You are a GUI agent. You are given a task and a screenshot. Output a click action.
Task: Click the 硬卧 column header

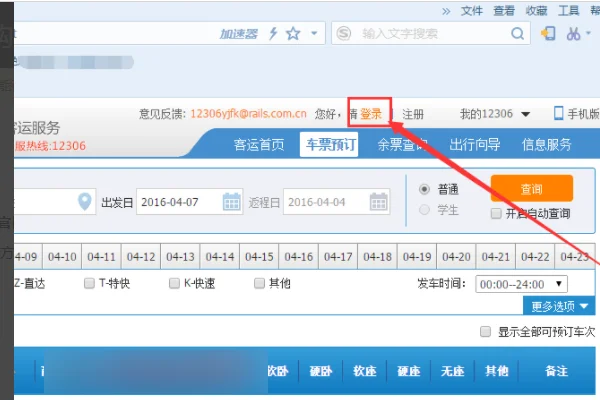(x=321, y=371)
